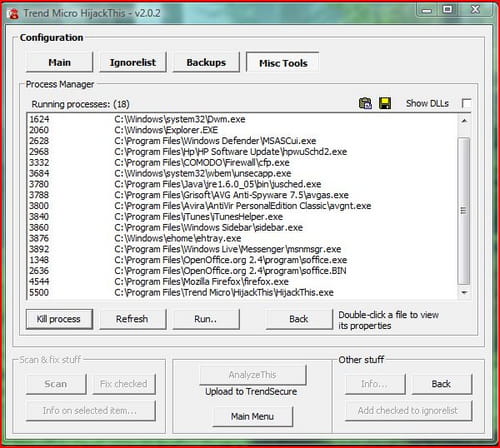The height and width of the screenshot is (448, 500).
Task: Click Back in Other stuff section
Action: coord(442,384)
